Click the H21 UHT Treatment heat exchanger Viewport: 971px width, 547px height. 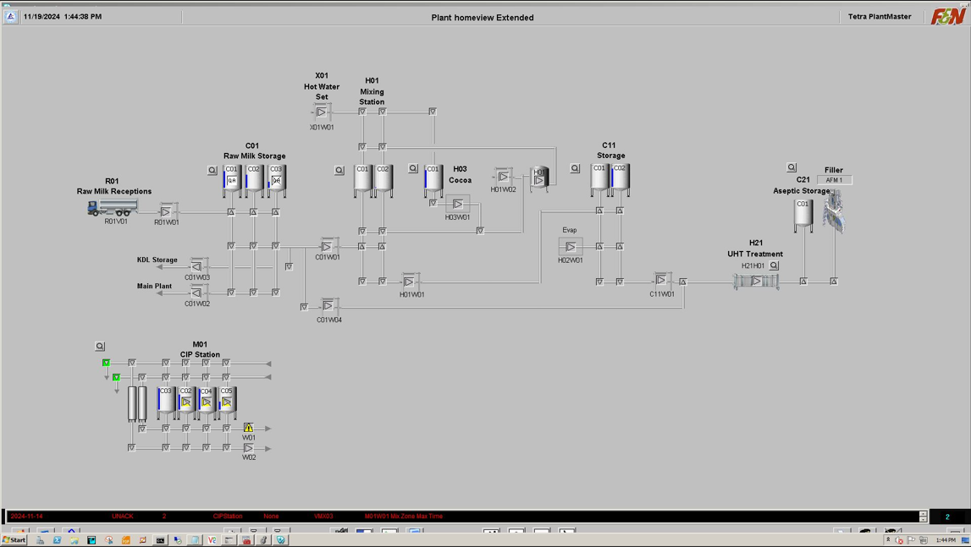[756, 281]
